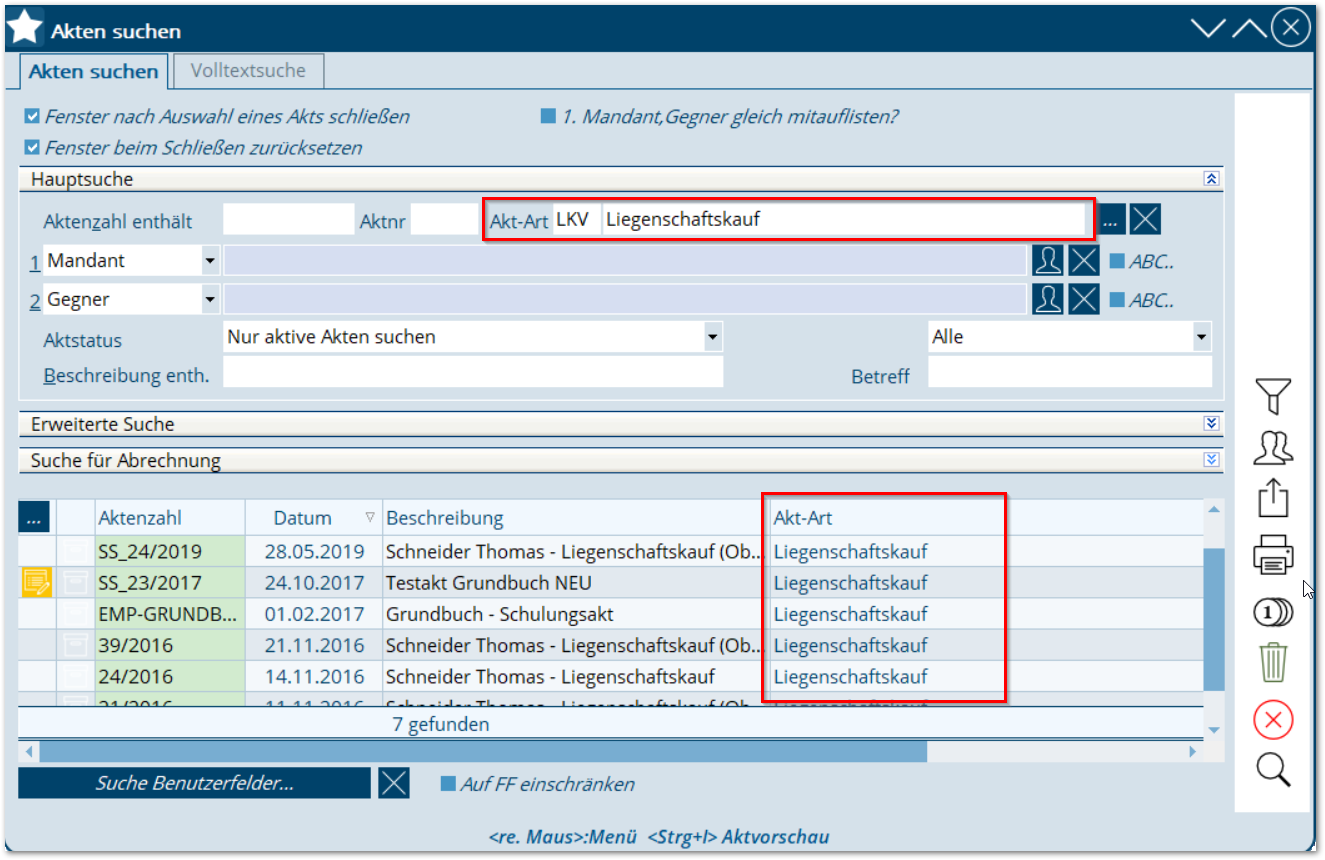This screenshot has height=860, width=1325.
Task: Enable Auf FF einschränken checkbox
Action: (x=448, y=784)
